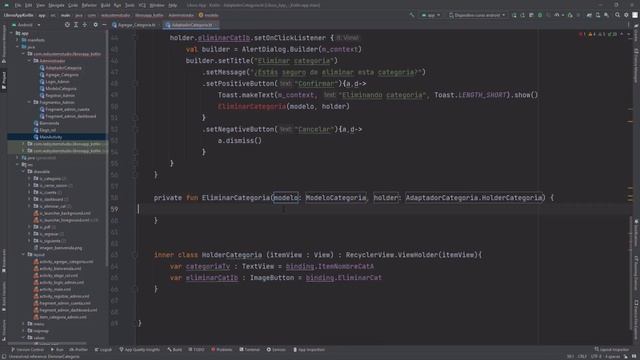The width and height of the screenshot is (640, 360).
Task: Collapse the drawable folder
Action: (x=24, y=172)
